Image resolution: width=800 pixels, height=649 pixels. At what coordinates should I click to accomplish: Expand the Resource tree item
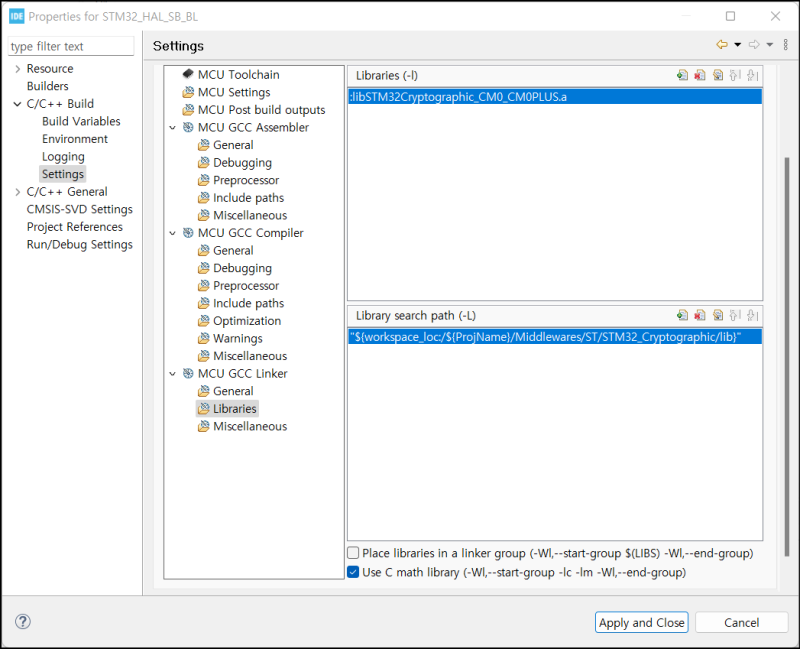point(19,69)
